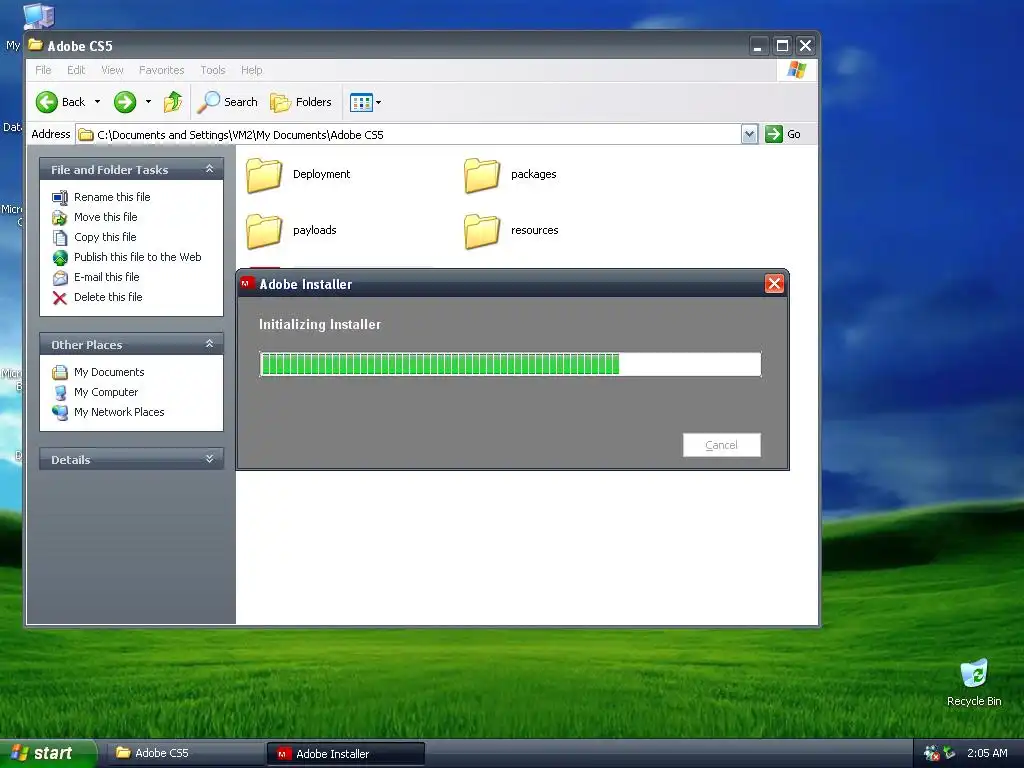Click Delete this file
Viewport: 1024px width, 768px height.
coord(108,297)
